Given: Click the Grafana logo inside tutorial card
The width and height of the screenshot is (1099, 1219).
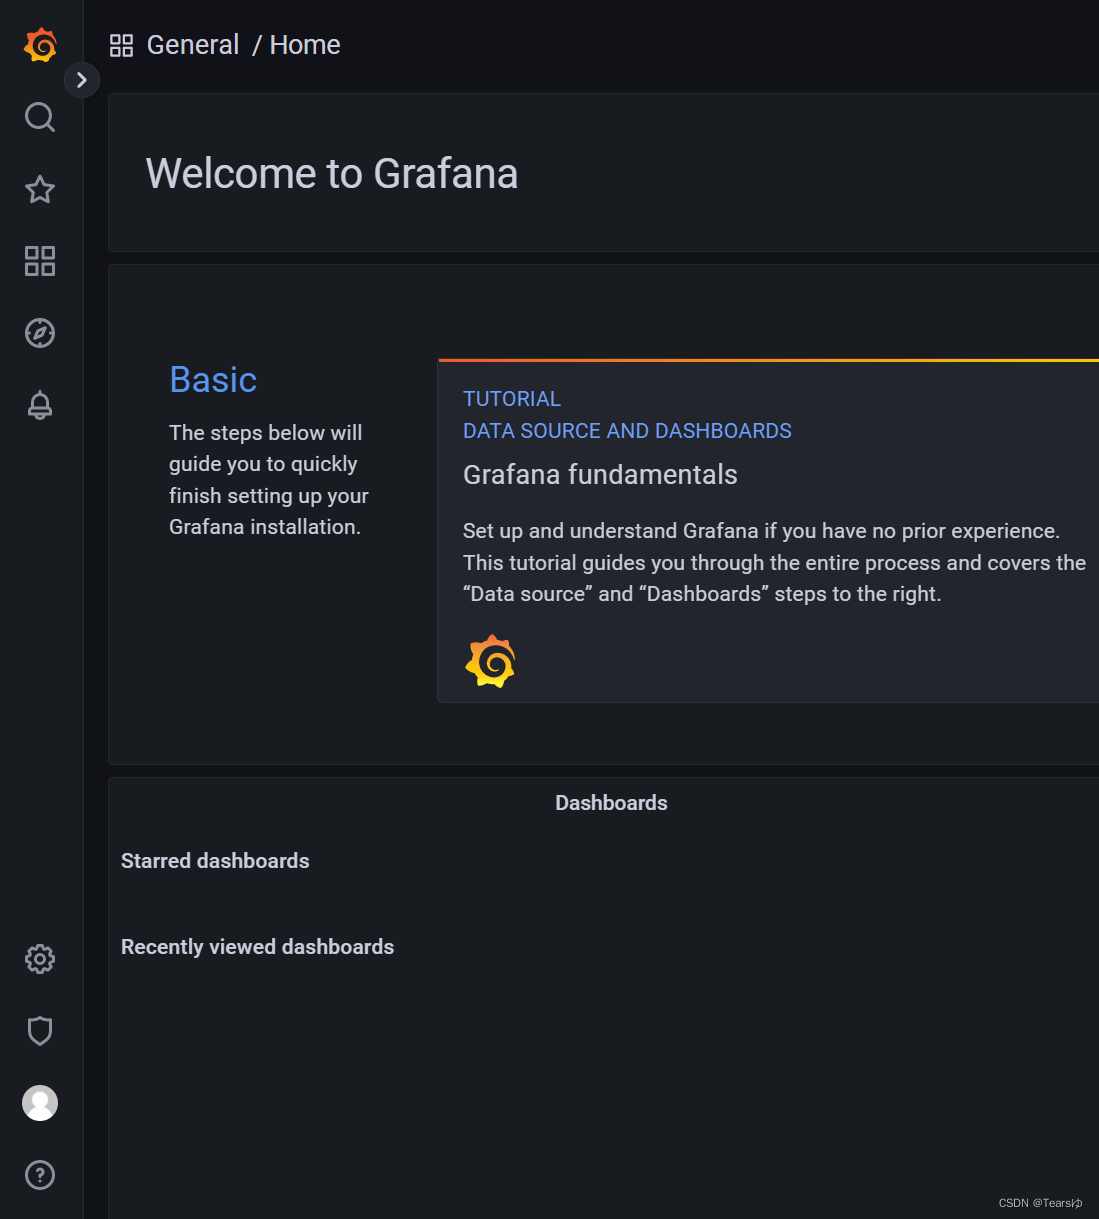Looking at the screenshot, I should point(490,661).
